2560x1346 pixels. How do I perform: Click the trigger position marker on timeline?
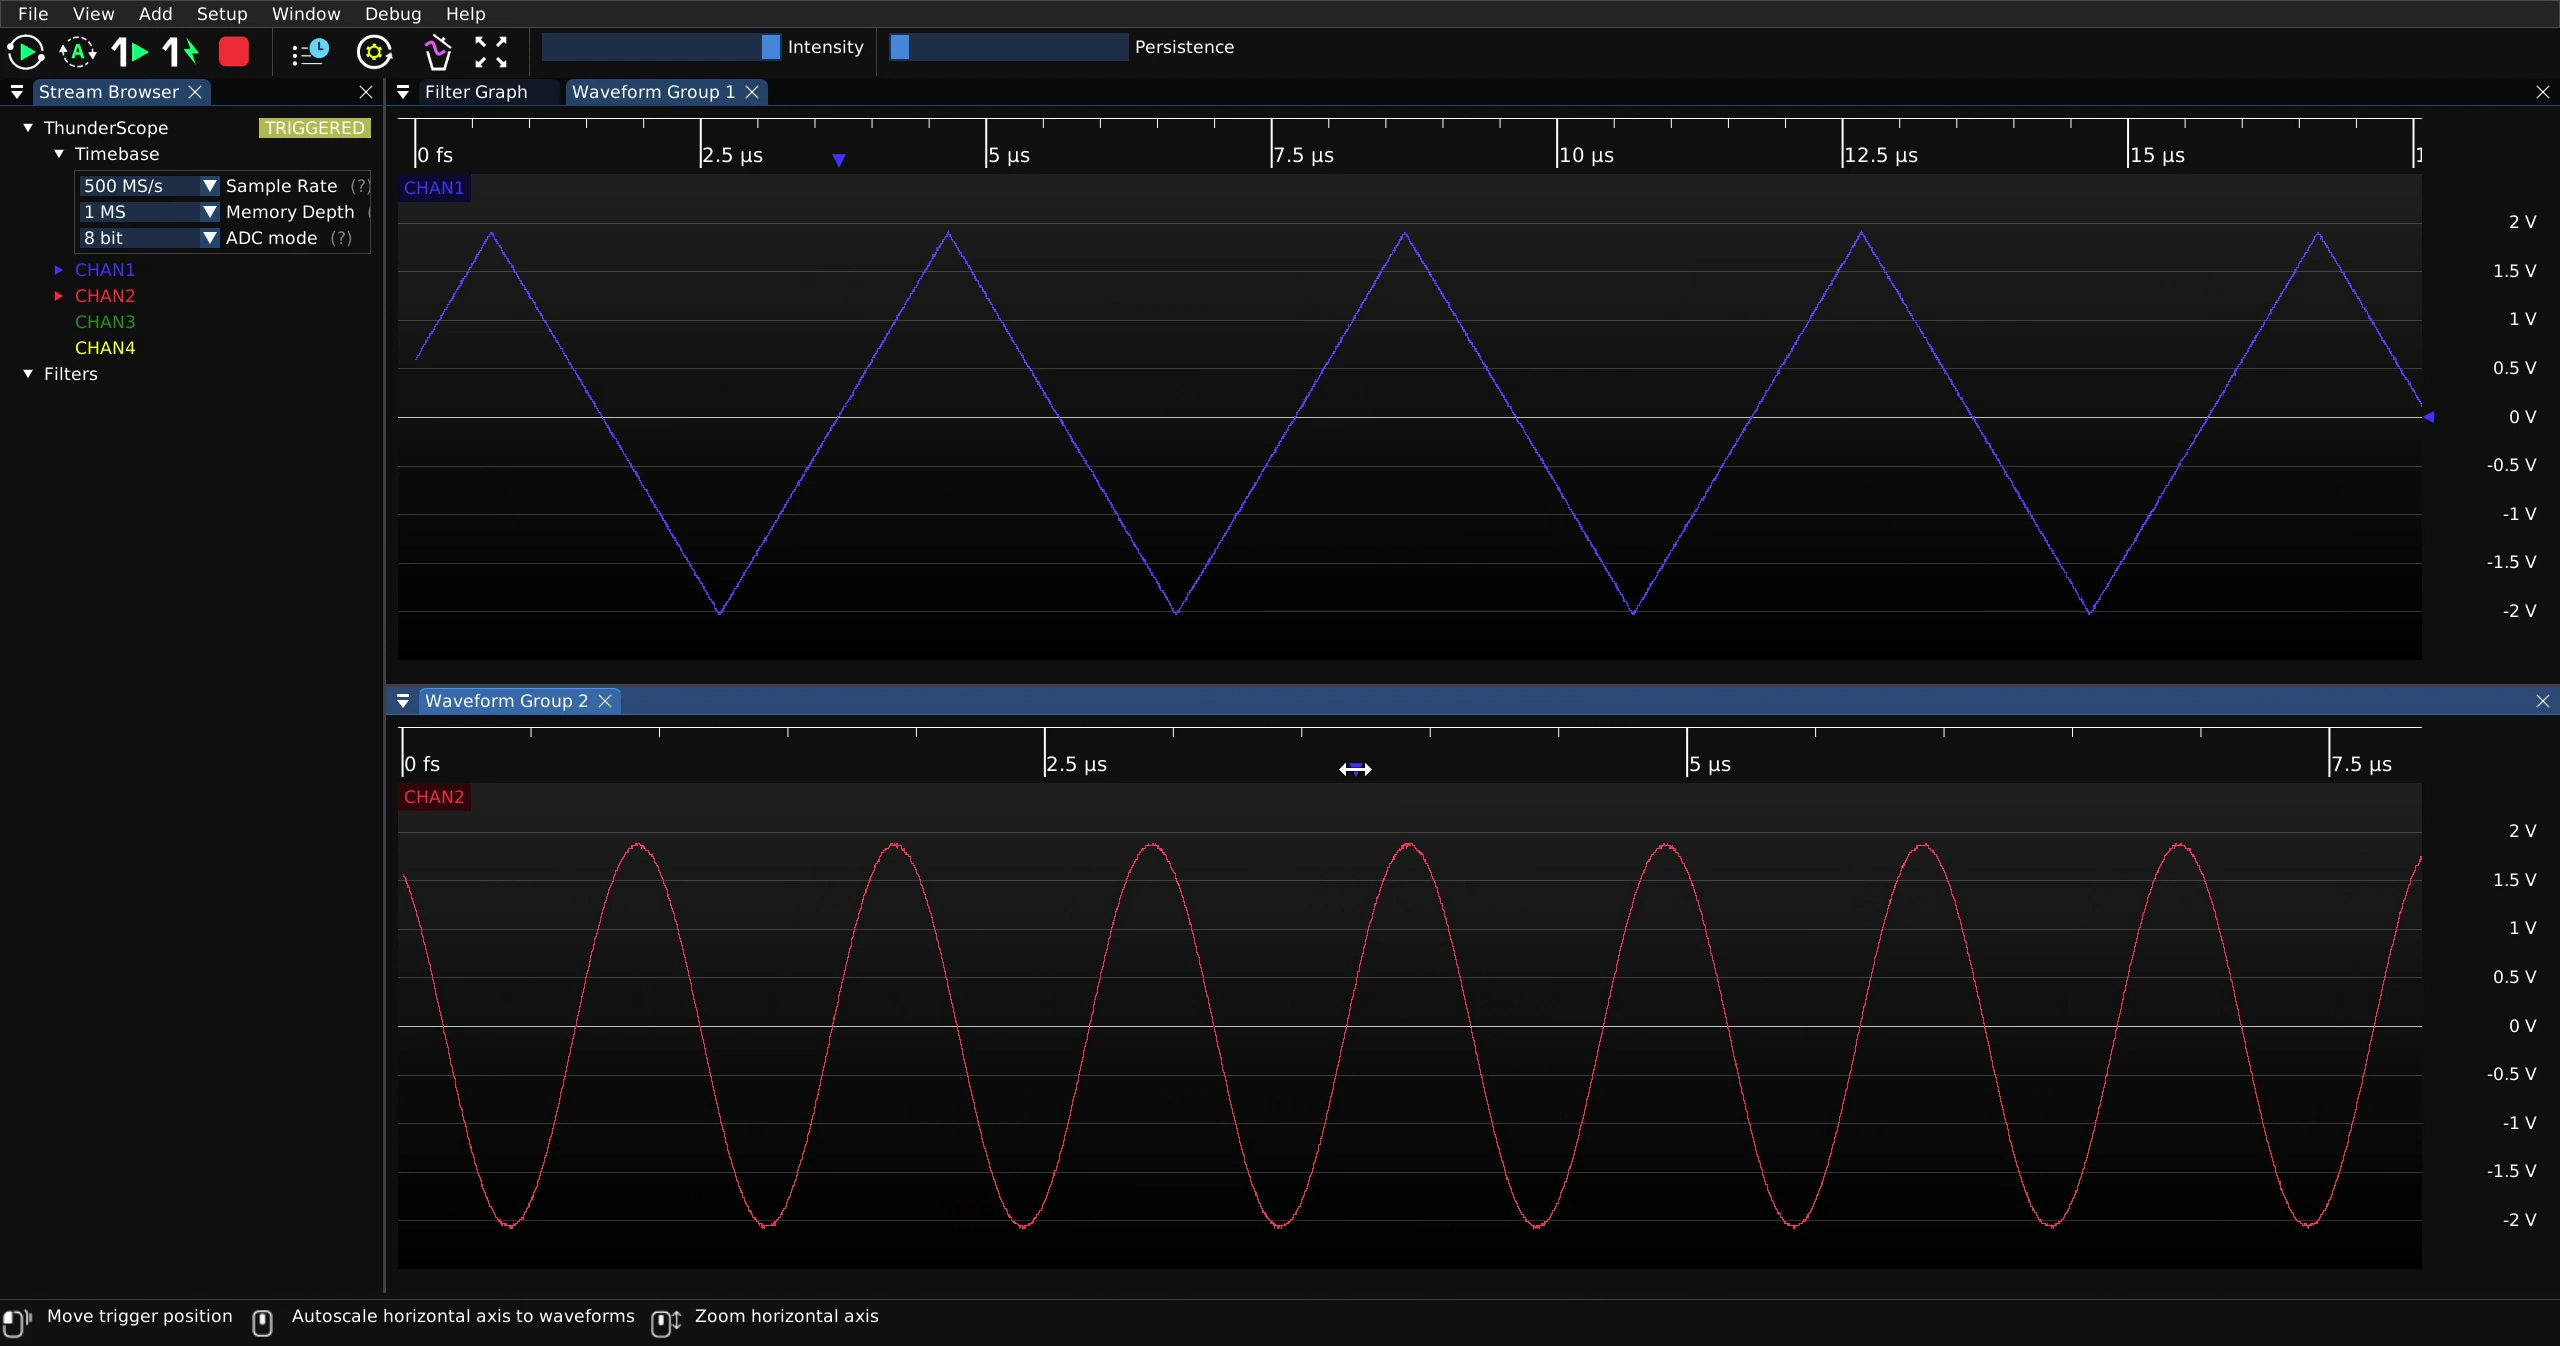pos(839,160)
